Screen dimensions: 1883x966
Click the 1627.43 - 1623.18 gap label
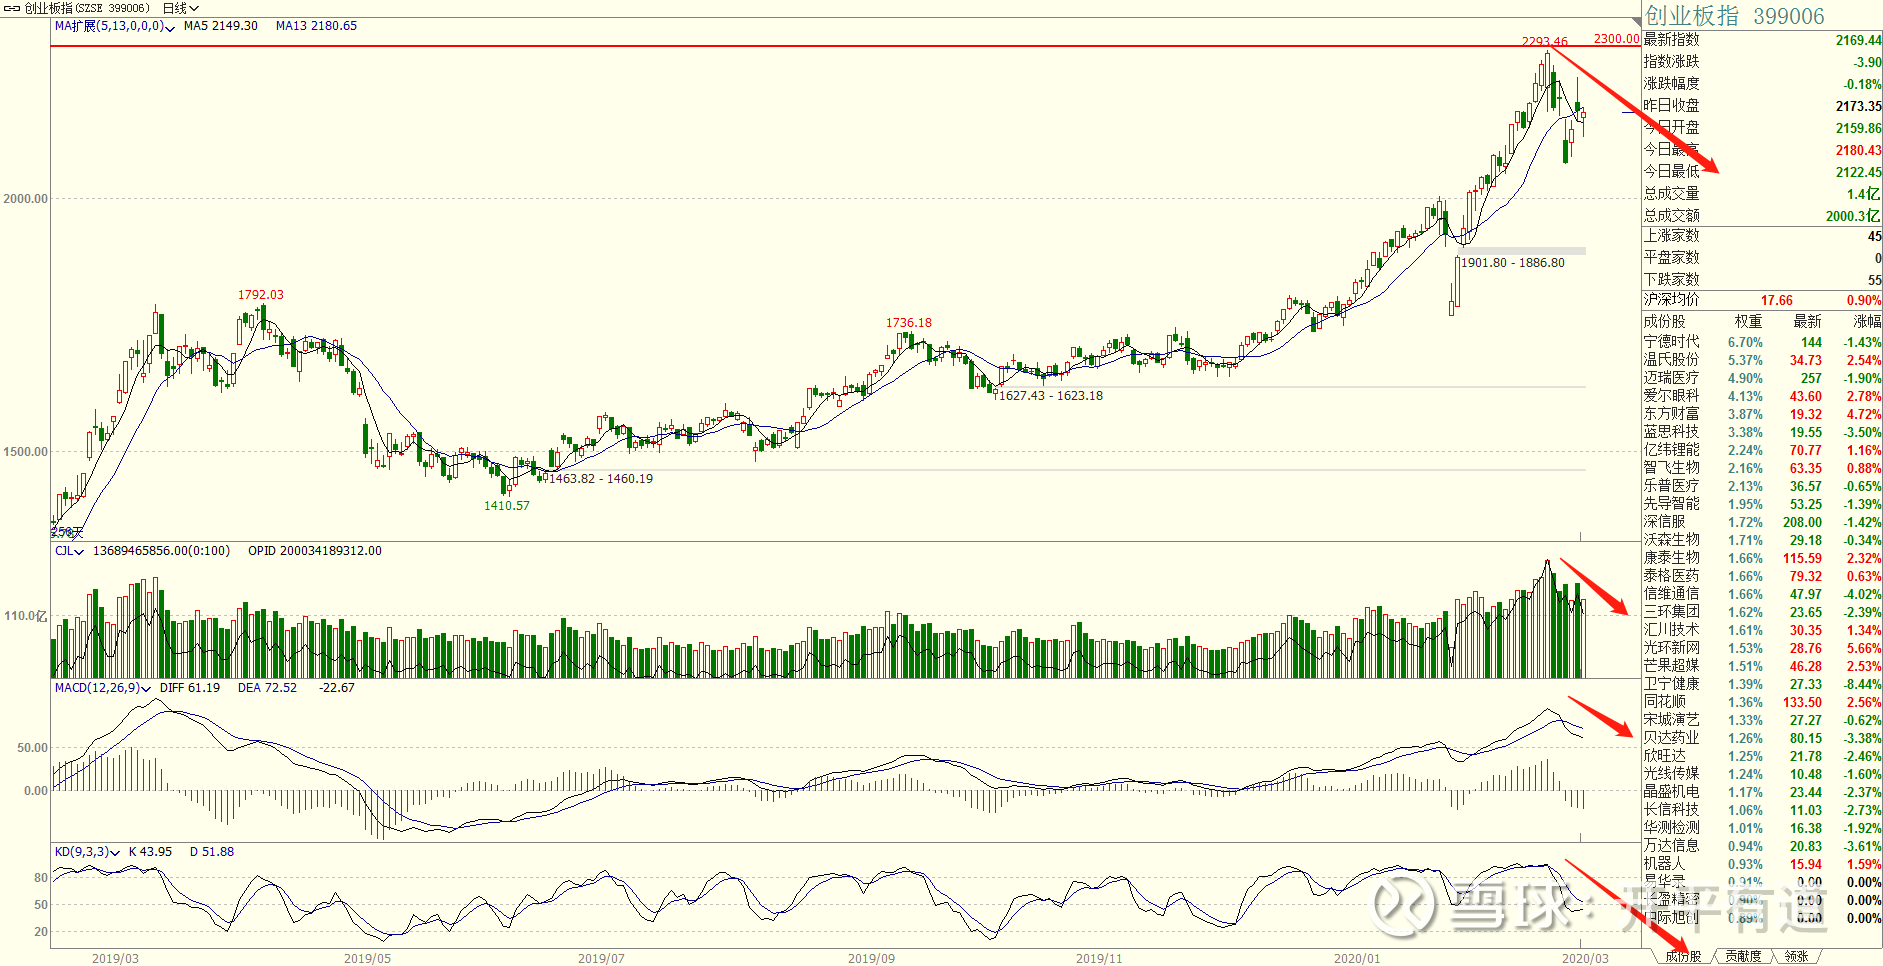pos(1051,396)
